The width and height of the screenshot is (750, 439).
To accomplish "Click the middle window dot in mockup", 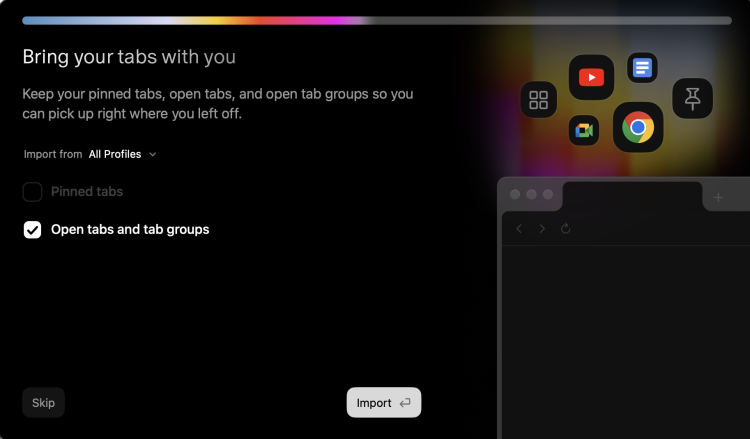I will pos(532,194).
